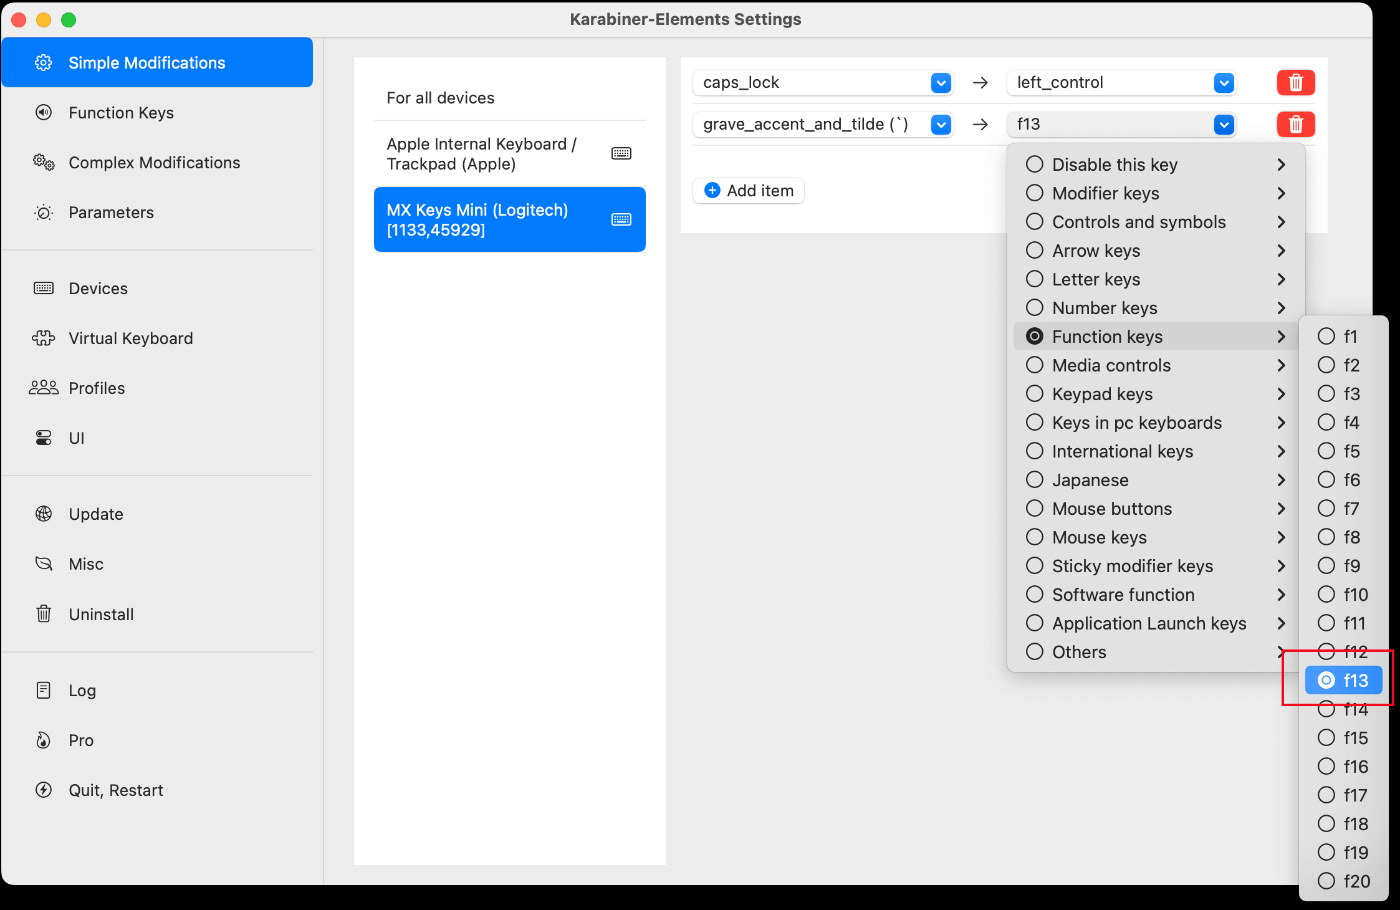Select Apple Internal Keyboard / Trackpad device
The height and width of the screenshot is (910, 1400).
click(x=510, y=154)
